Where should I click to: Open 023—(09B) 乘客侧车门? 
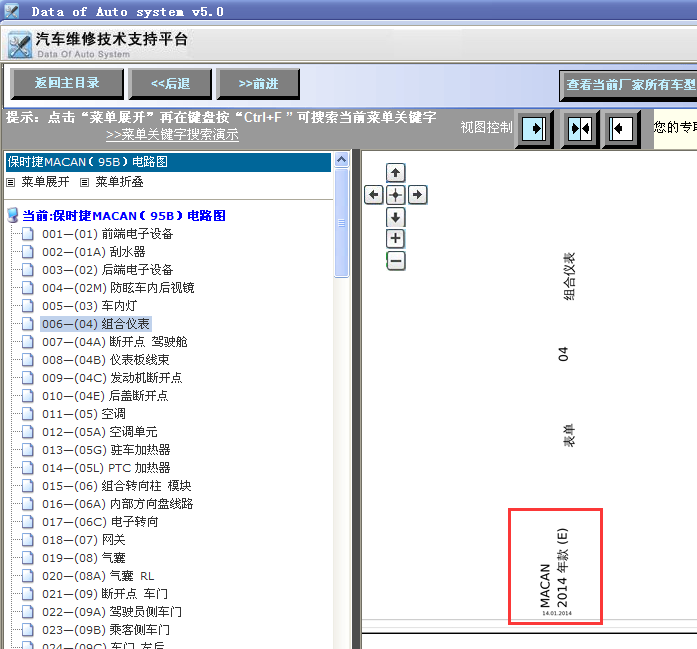point(106,630)
